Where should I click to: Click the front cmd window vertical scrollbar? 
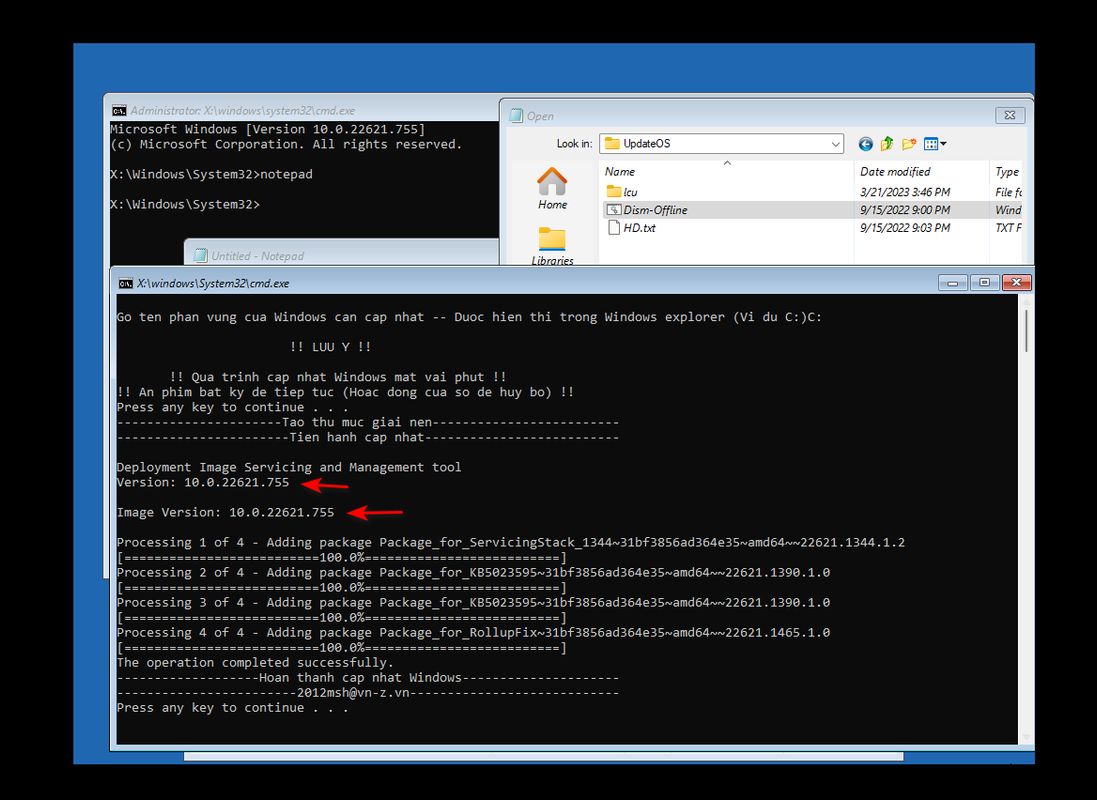click(x=1026, y=519)
